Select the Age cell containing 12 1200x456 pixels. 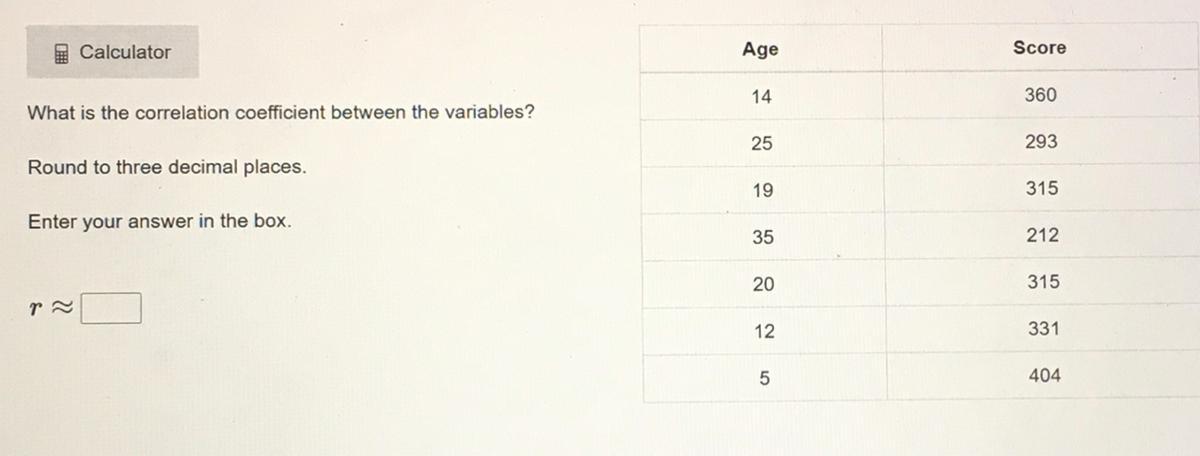(763, 332)
